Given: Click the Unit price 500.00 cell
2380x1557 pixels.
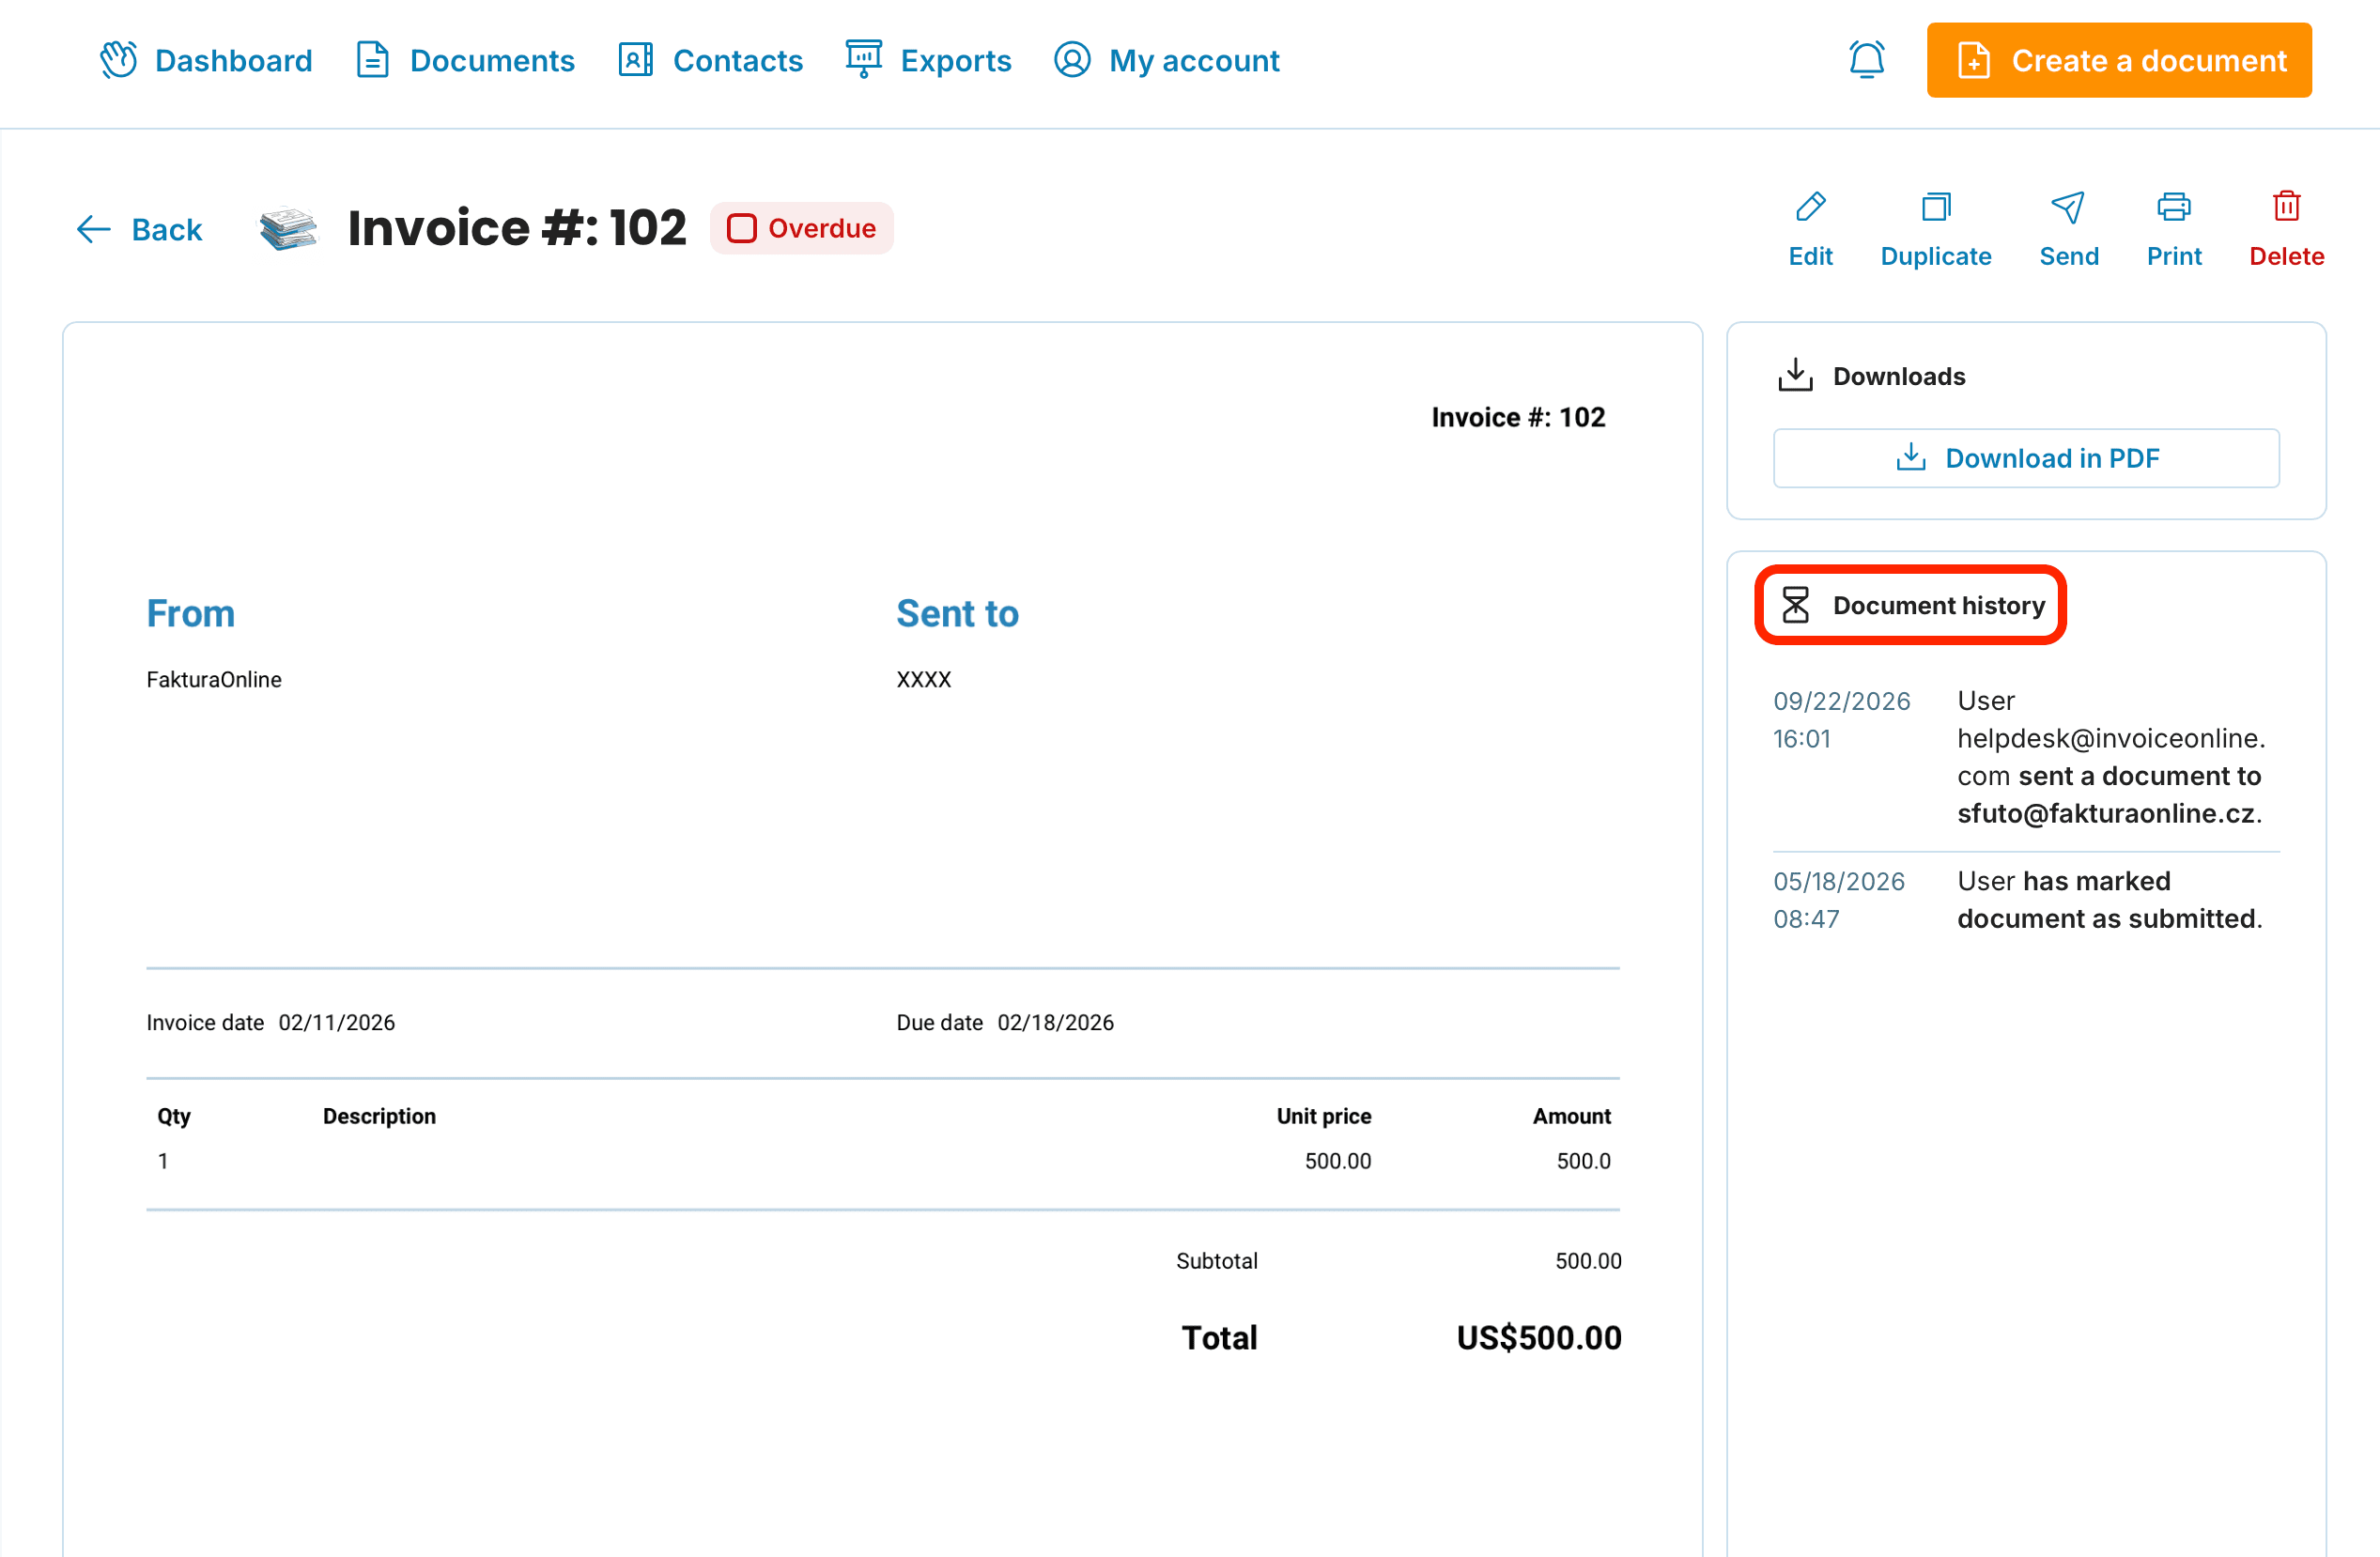Looking at the screenshot, I should [x=1338, y=1161].
